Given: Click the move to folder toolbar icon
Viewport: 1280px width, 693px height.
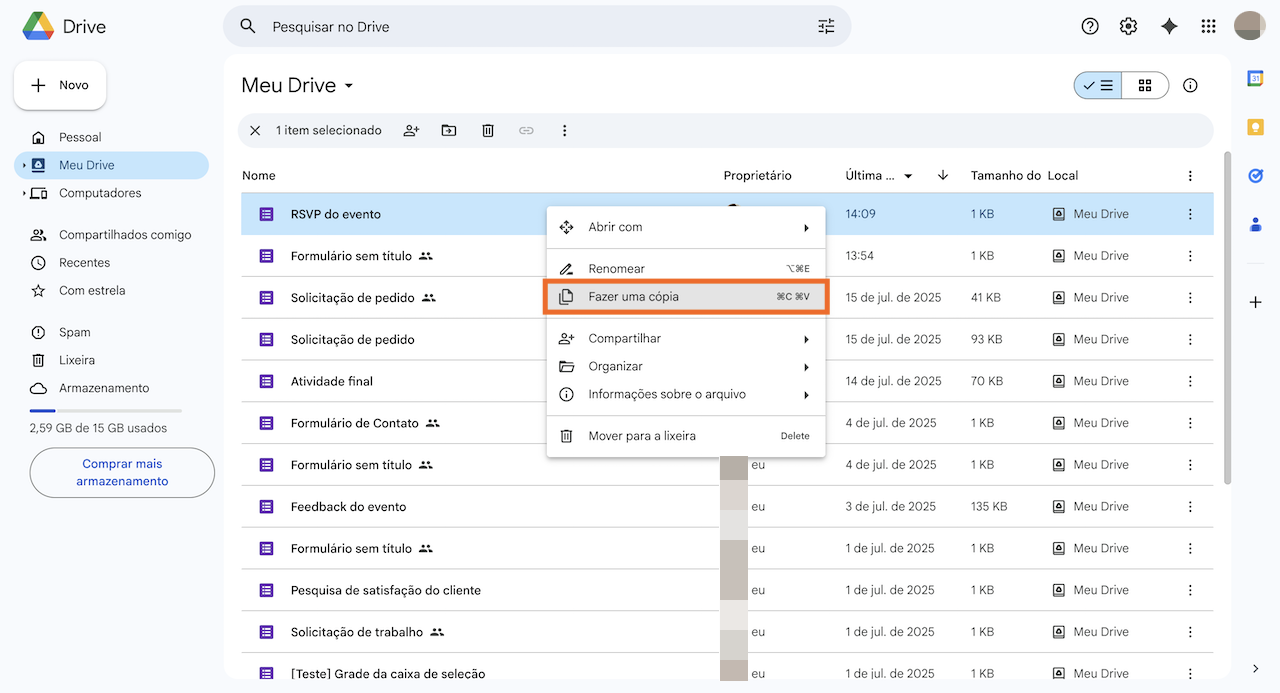Looking at the screenshot, I should 449,130.
